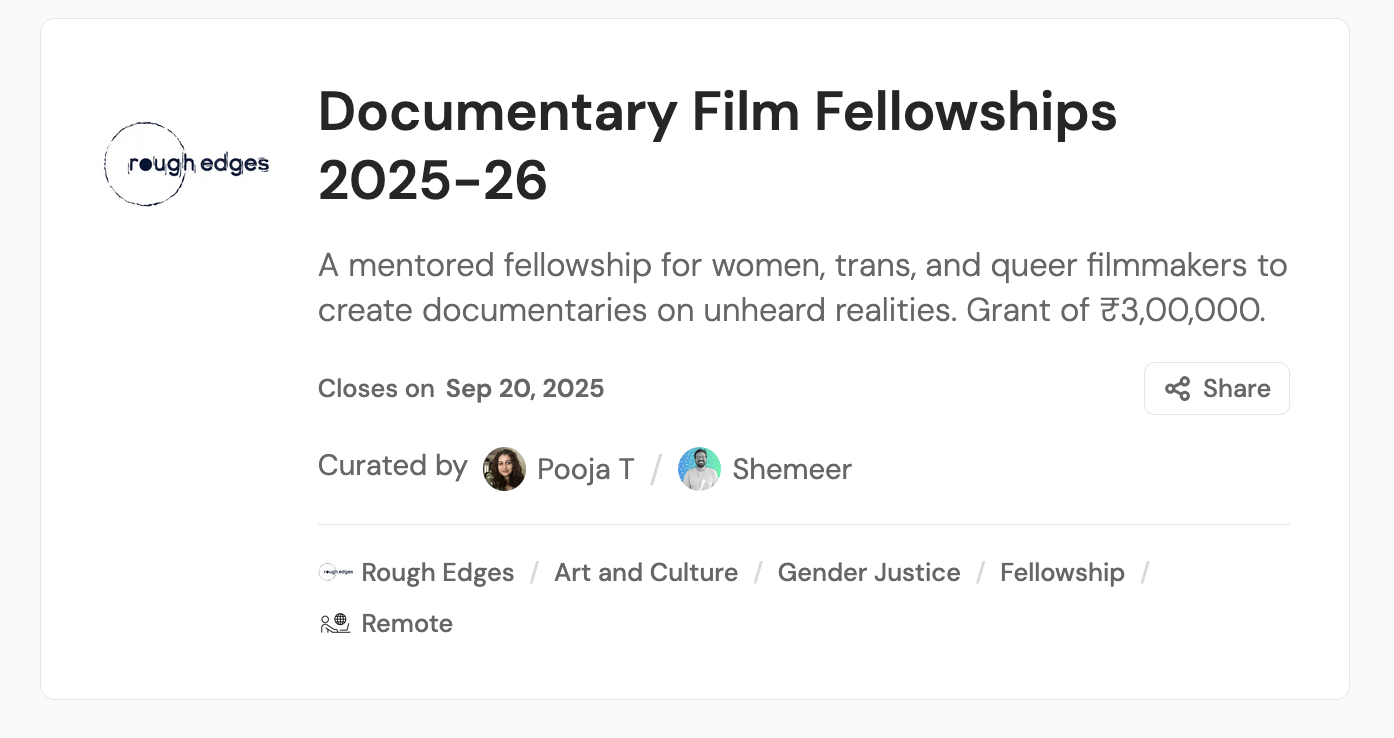
Task: Click the Sep 20, 2025 closing date
Action: tap(524, 389)
